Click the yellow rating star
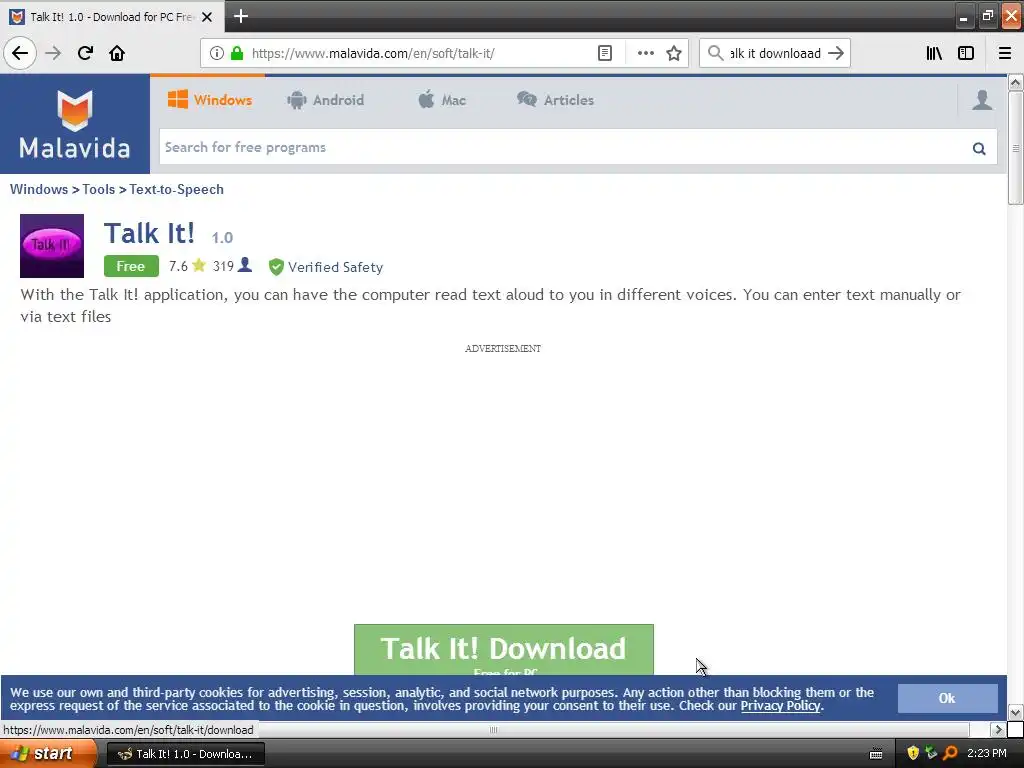Image resolution: width=1024 pixels, height=768 pixels. [199, 265]
